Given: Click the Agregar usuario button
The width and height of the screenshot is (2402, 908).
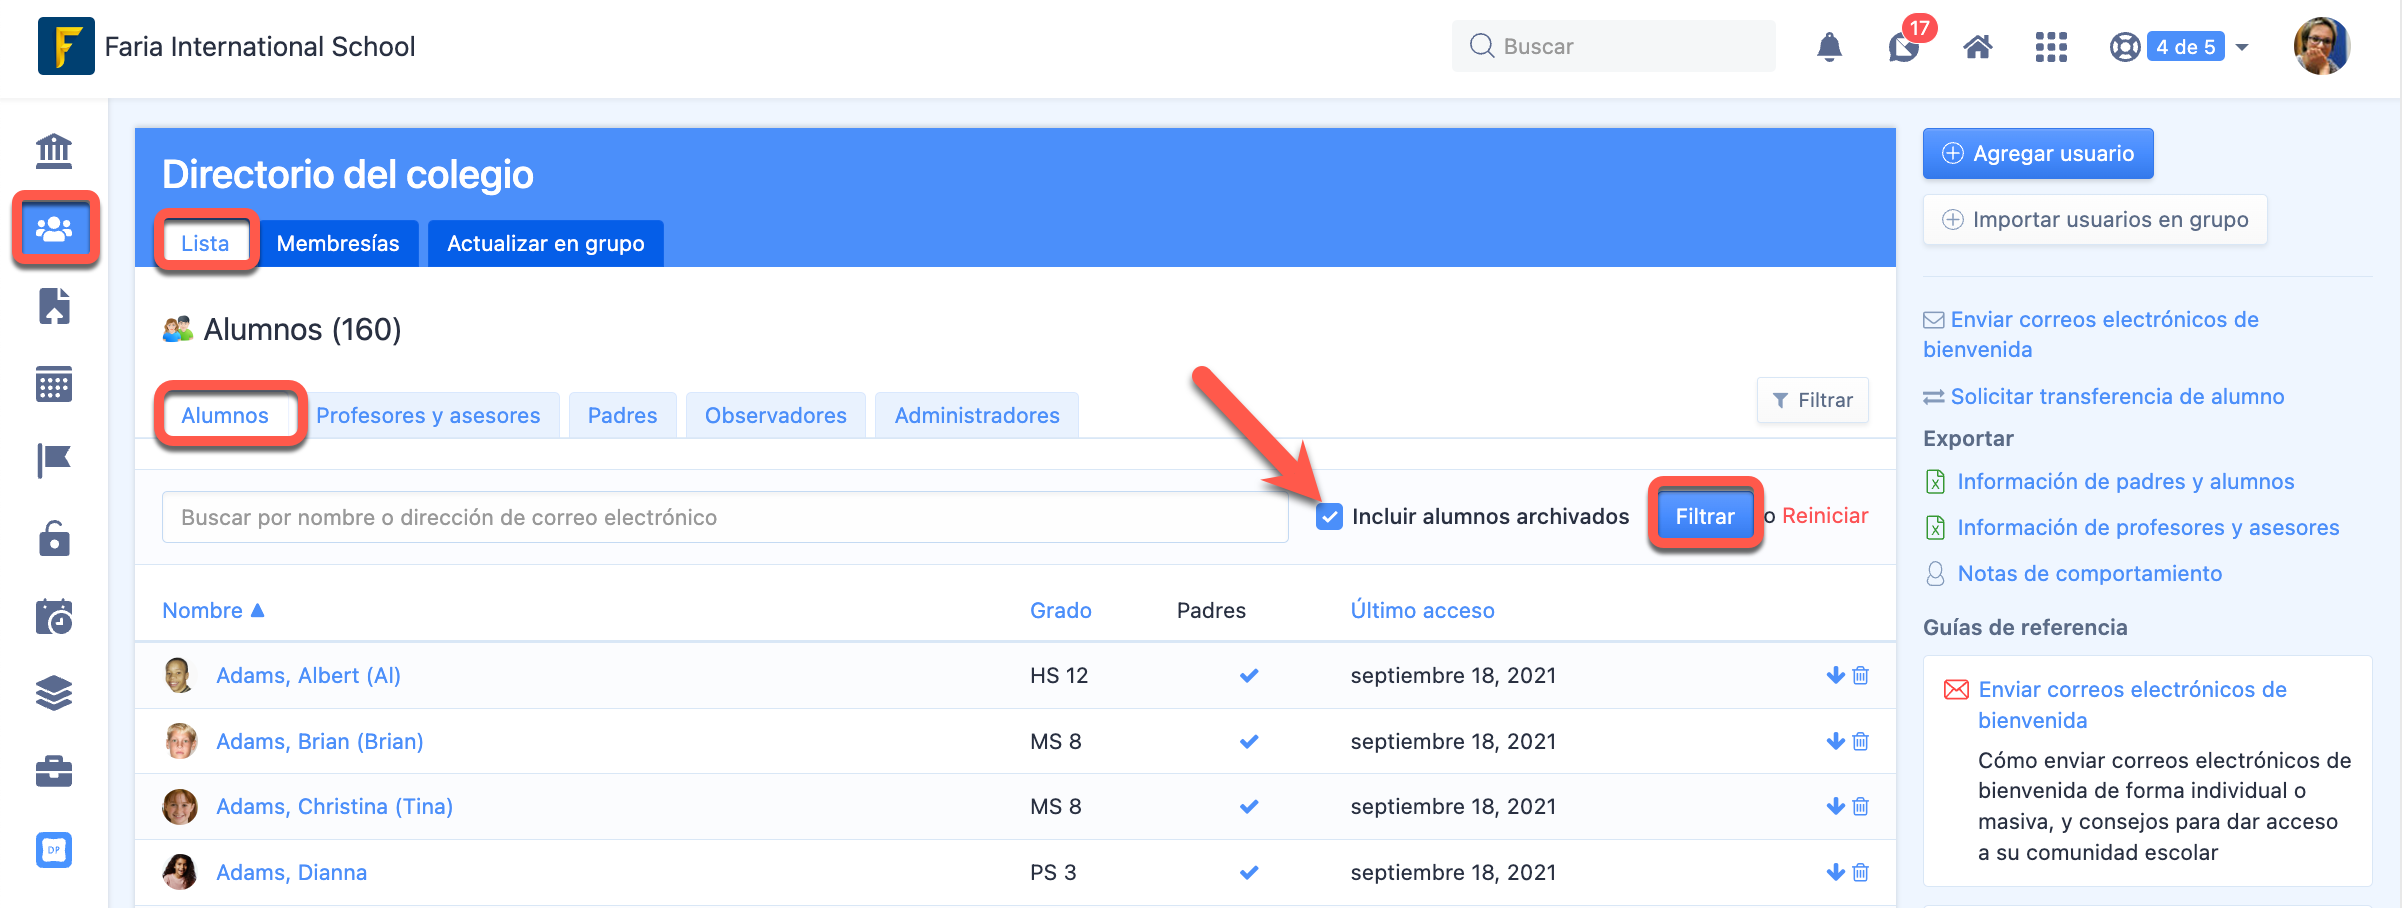Looking at the screenshot, I should click(2037, 154).
